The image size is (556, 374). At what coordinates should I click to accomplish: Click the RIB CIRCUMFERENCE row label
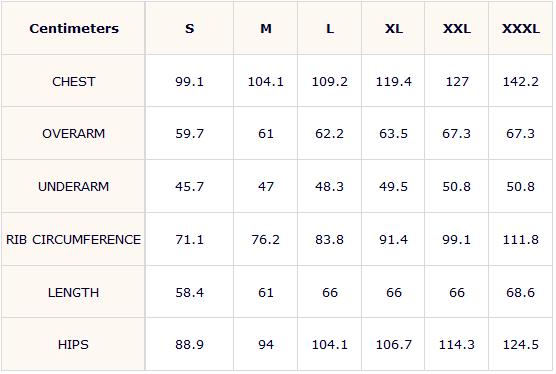[74, 240]
